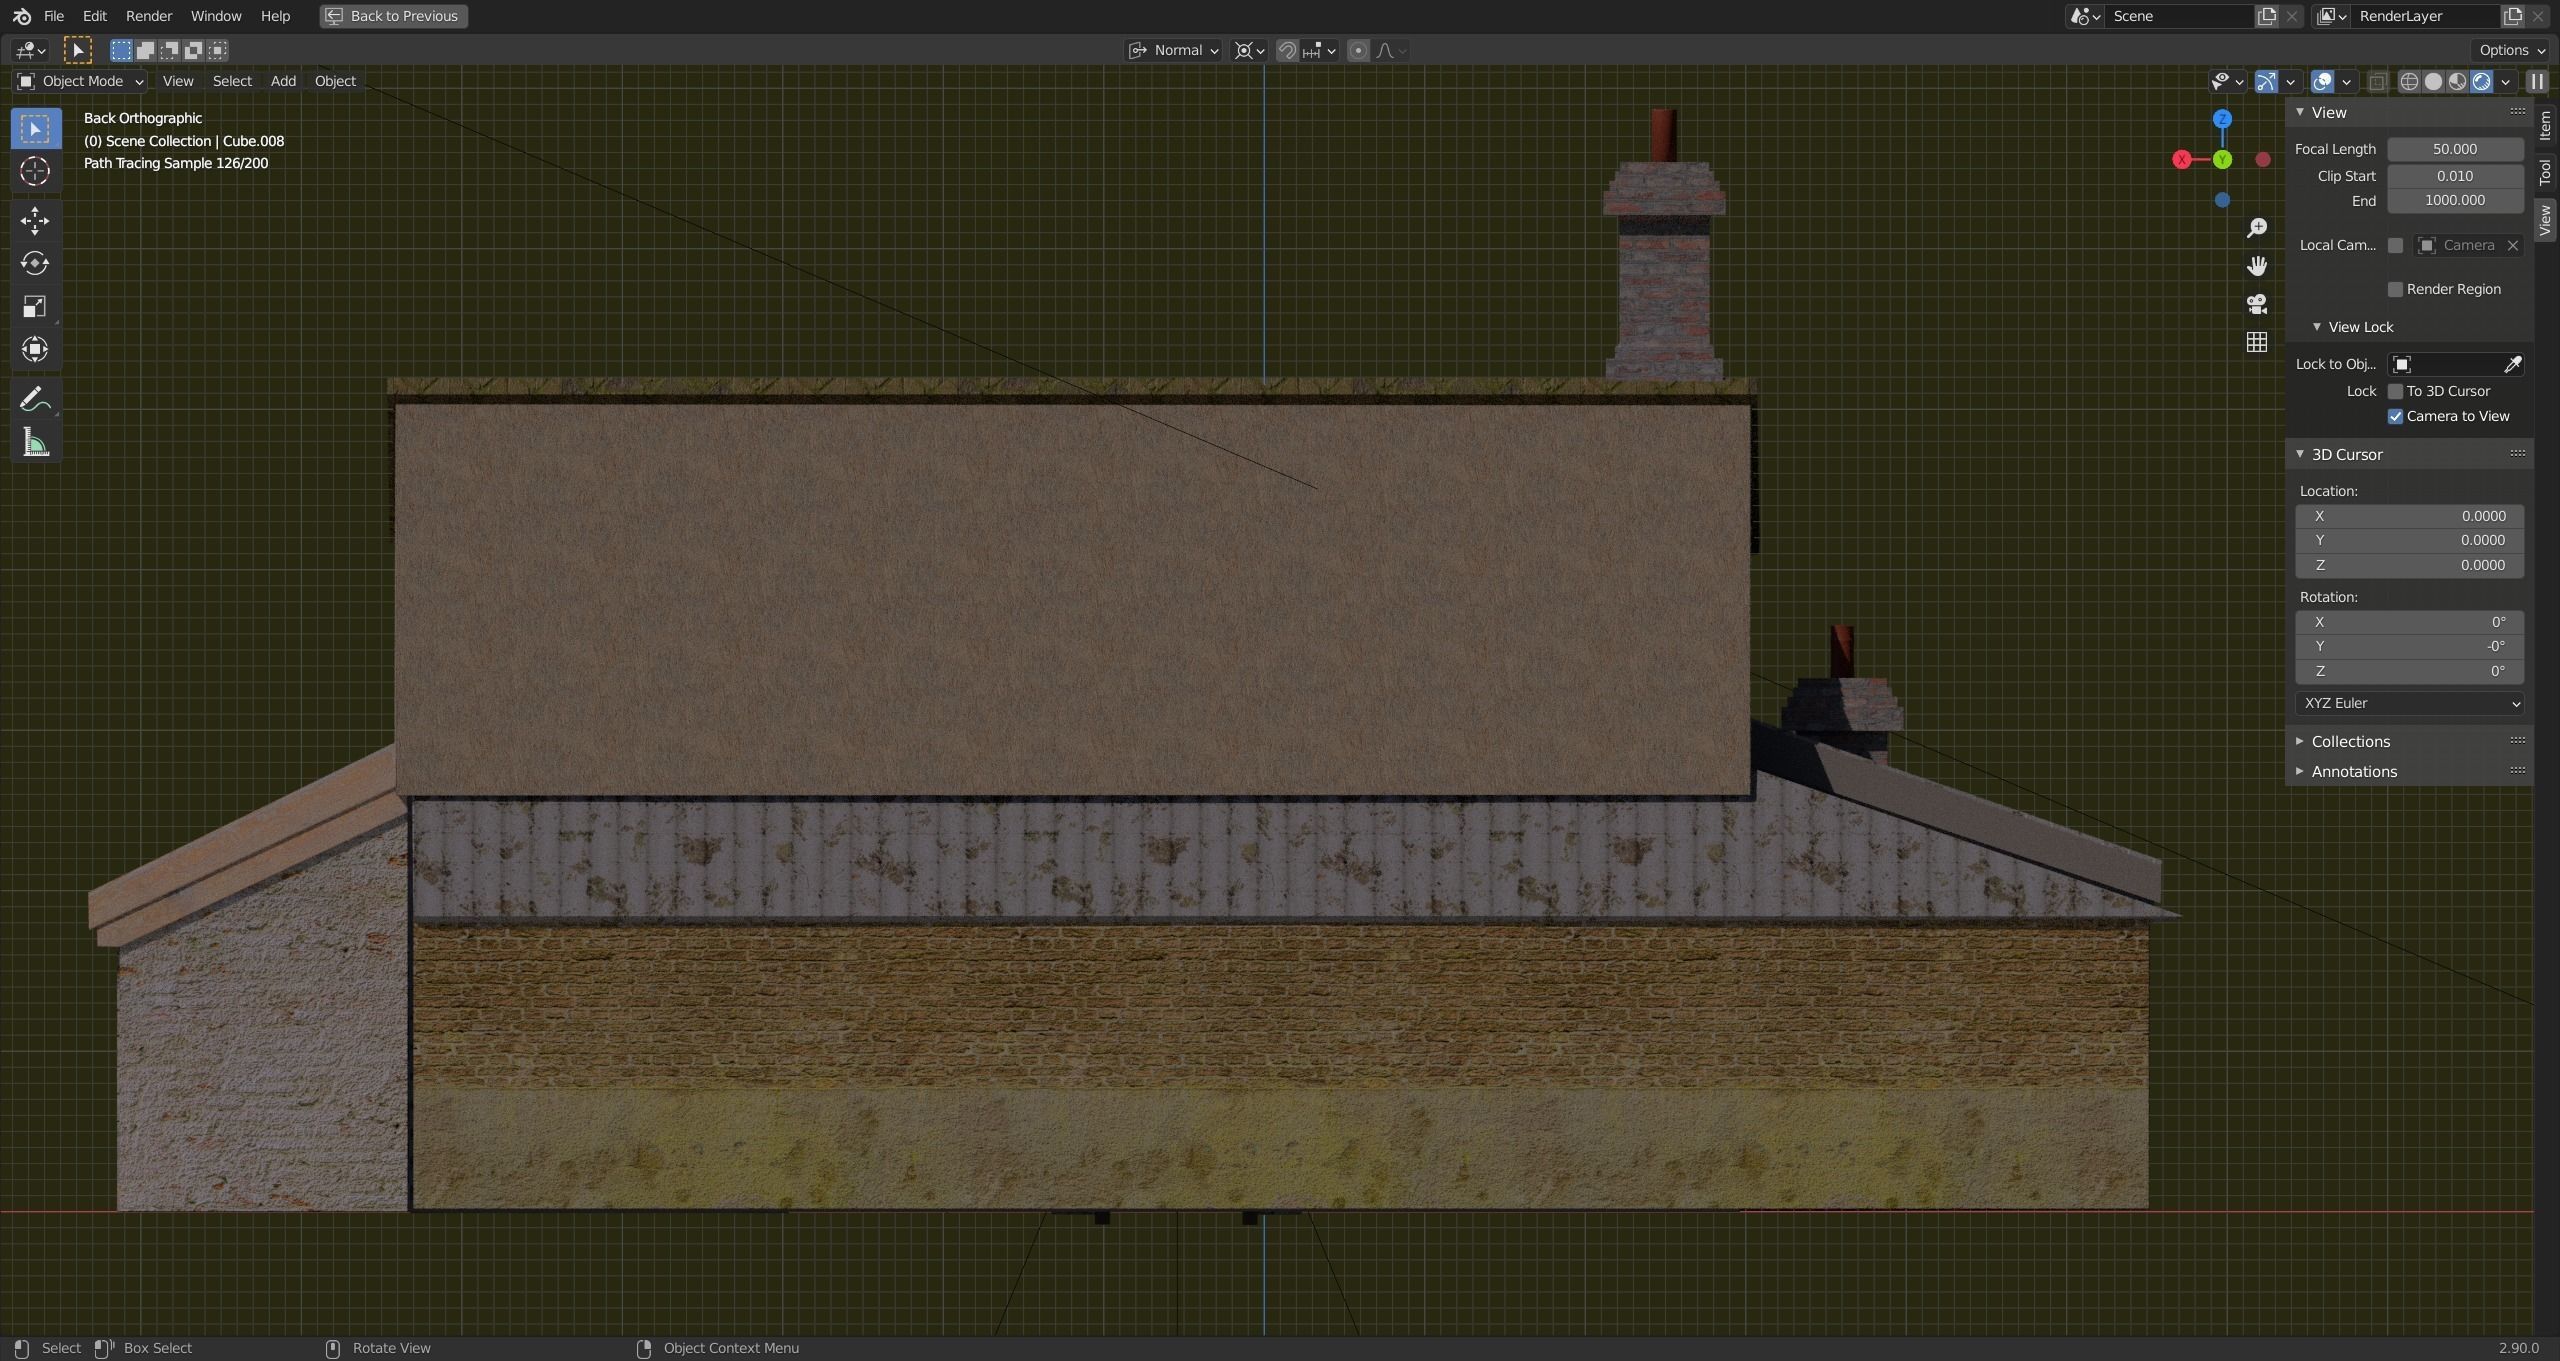2560x1361 pixels.
Task: Select the 3D Cursor tool
Action: (x=35, y=172)
